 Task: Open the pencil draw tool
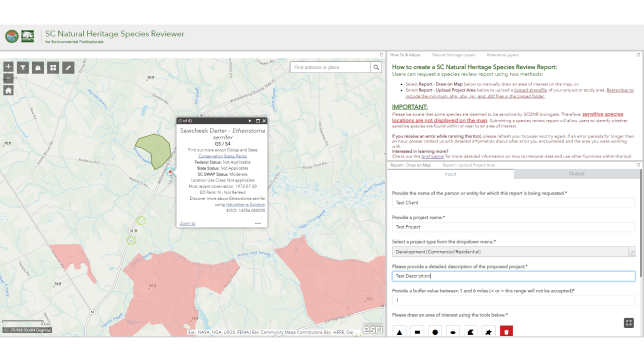pos(68,67)
